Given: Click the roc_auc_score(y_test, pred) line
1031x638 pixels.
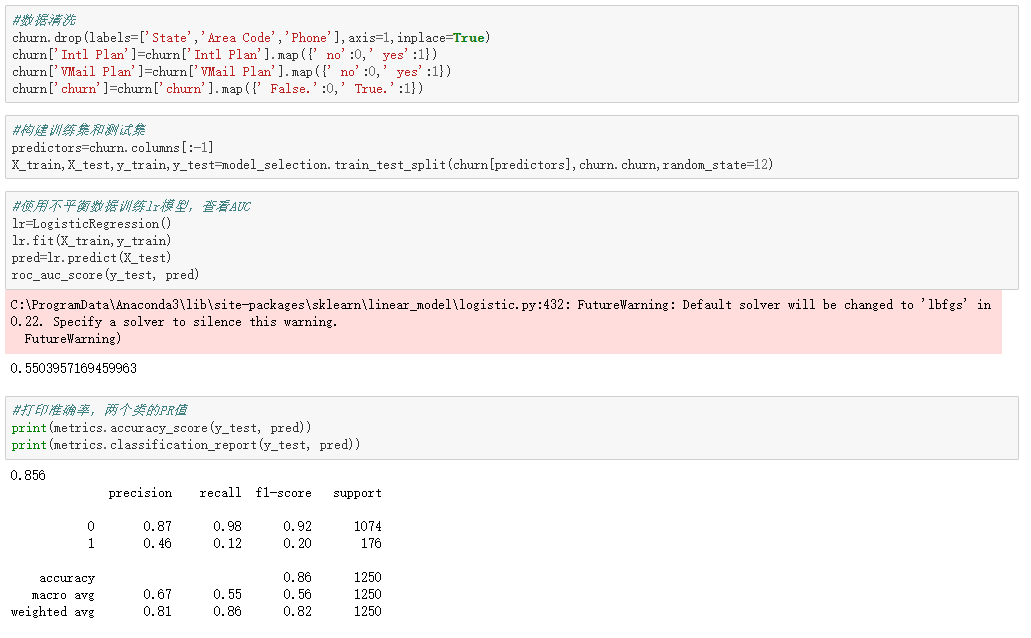Looking at the screenshot, I should coord(106,275).
